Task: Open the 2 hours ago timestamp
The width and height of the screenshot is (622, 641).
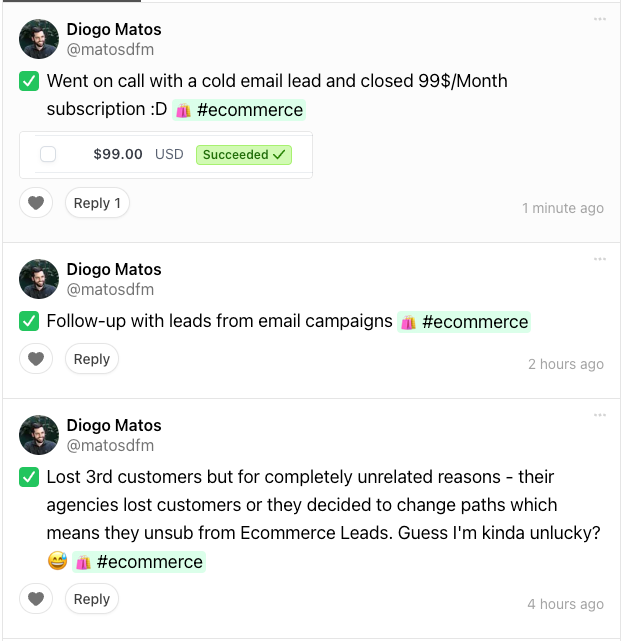Action: [x=565, y=364]
